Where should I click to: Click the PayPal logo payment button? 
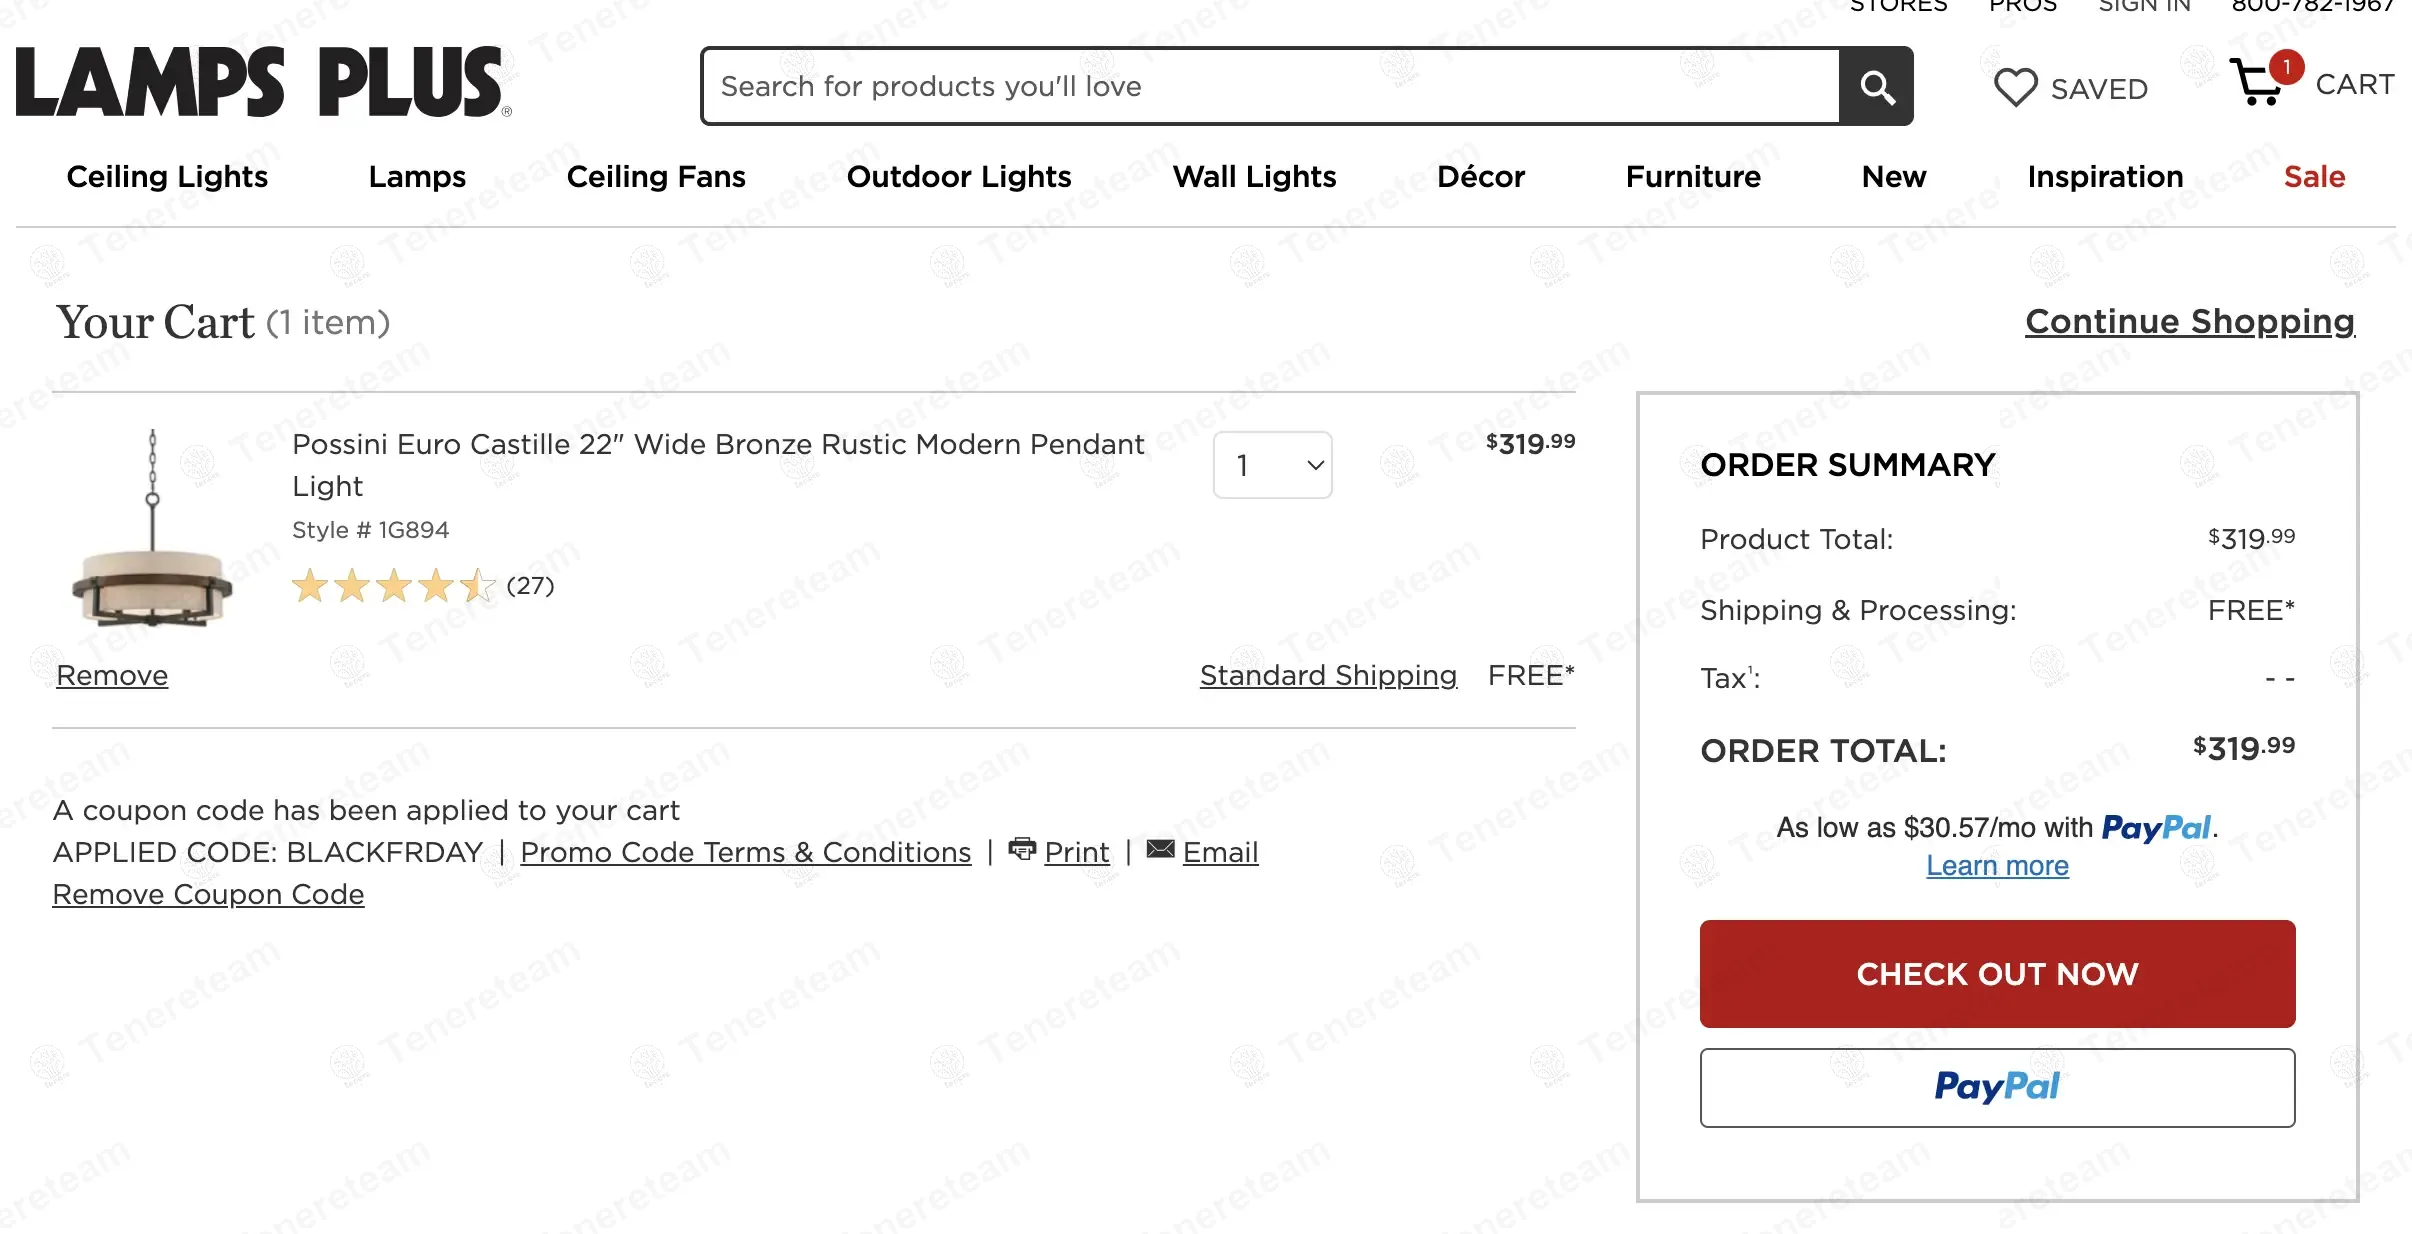click(1997, 1087)
